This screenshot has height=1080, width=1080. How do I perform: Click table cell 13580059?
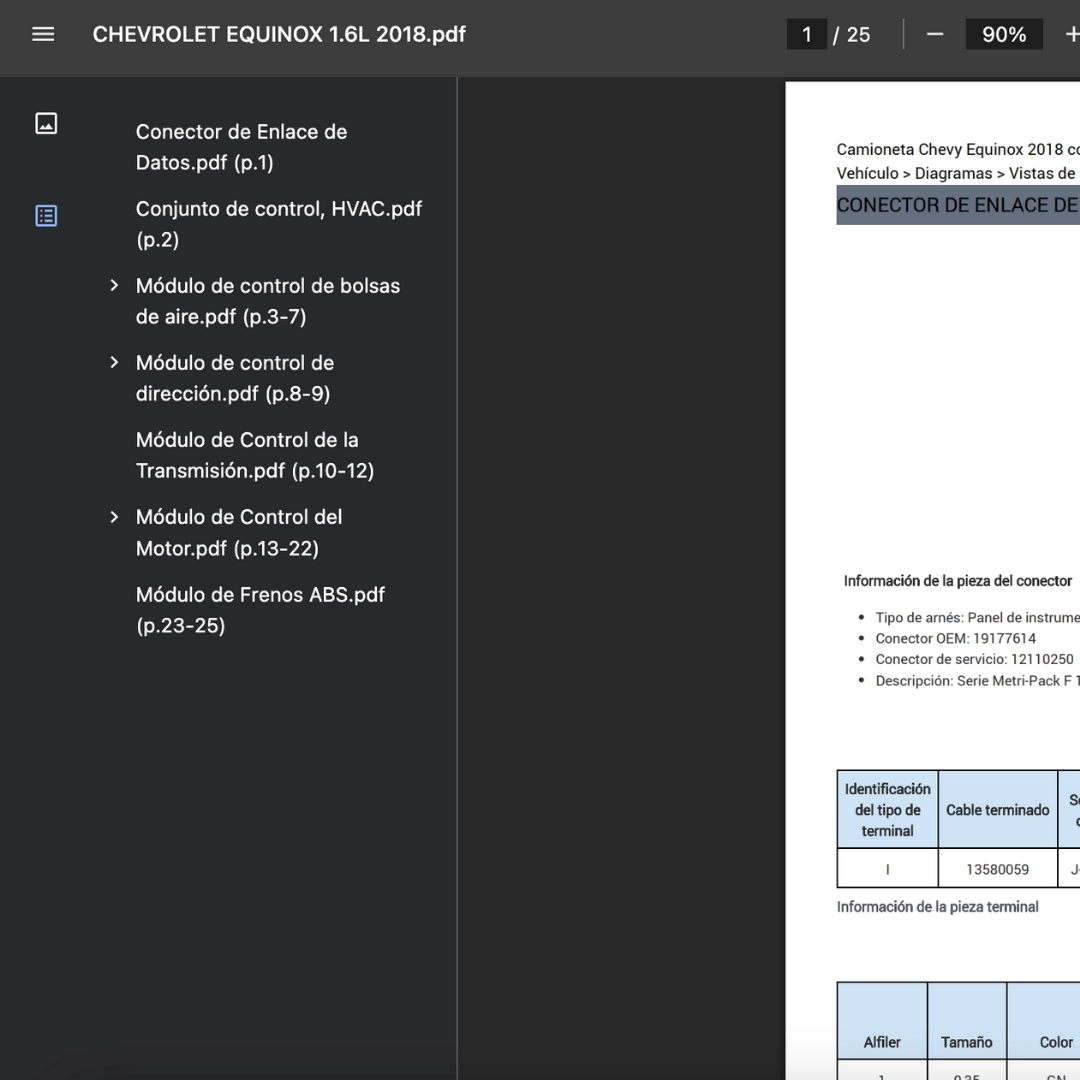pos(997,869)
